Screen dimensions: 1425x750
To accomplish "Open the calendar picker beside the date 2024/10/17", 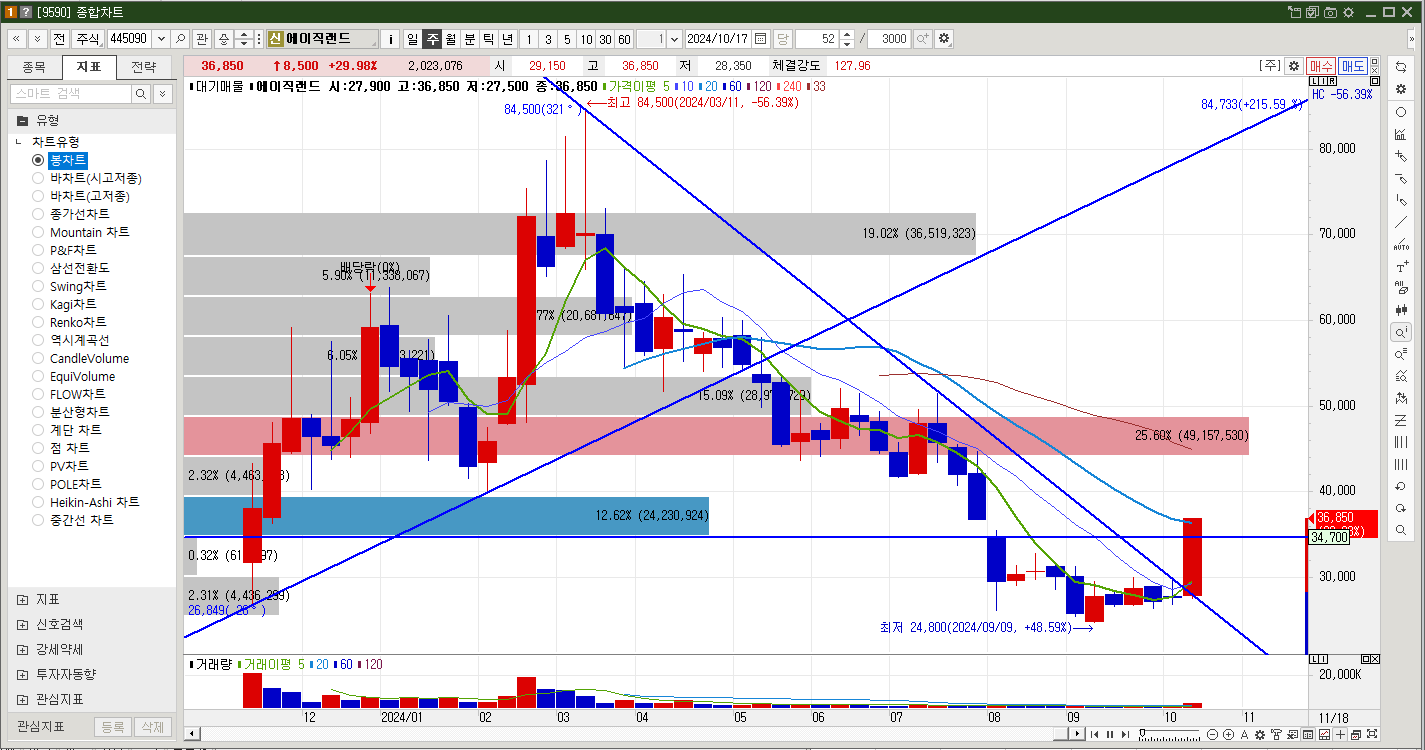I will [x=760, y=39].
